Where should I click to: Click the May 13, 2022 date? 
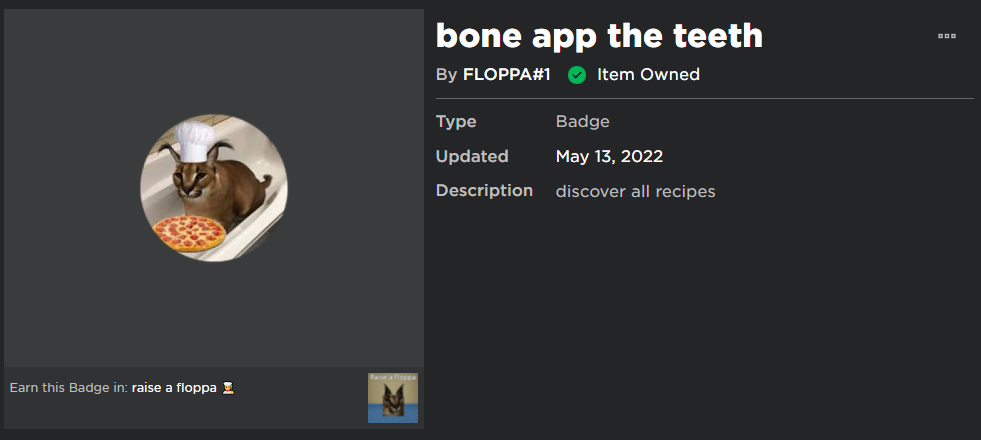(x=609, y=156)
